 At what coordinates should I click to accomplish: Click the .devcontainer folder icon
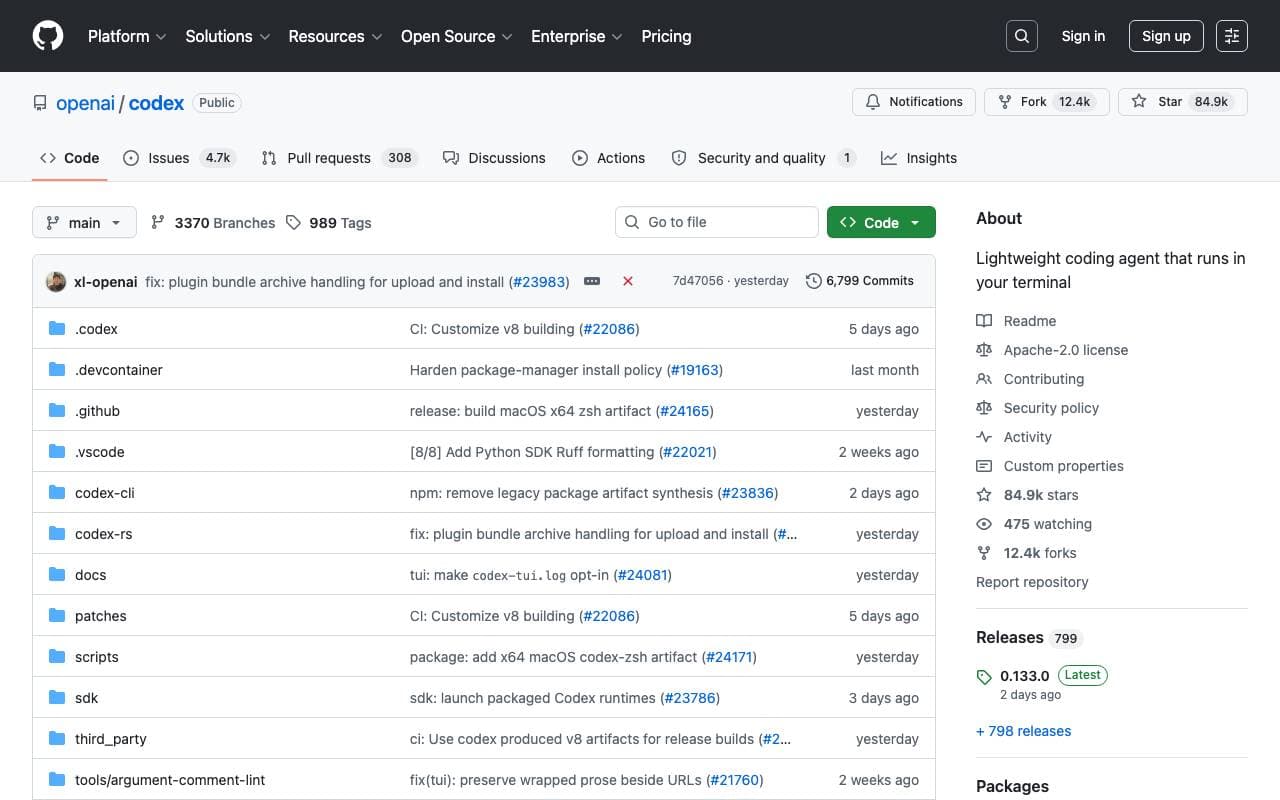57,370
